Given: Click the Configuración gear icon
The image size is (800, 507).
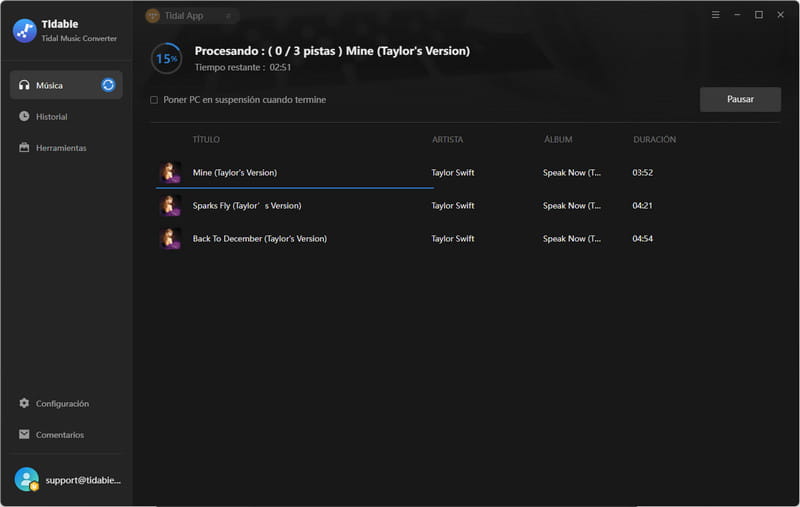Looking at the screenshot, I should (24, 403).
